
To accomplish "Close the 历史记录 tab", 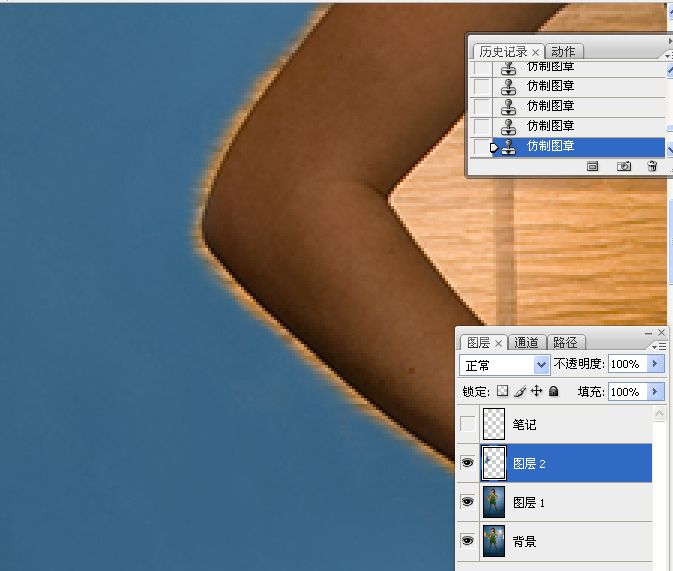I will (x=535, y=52).
